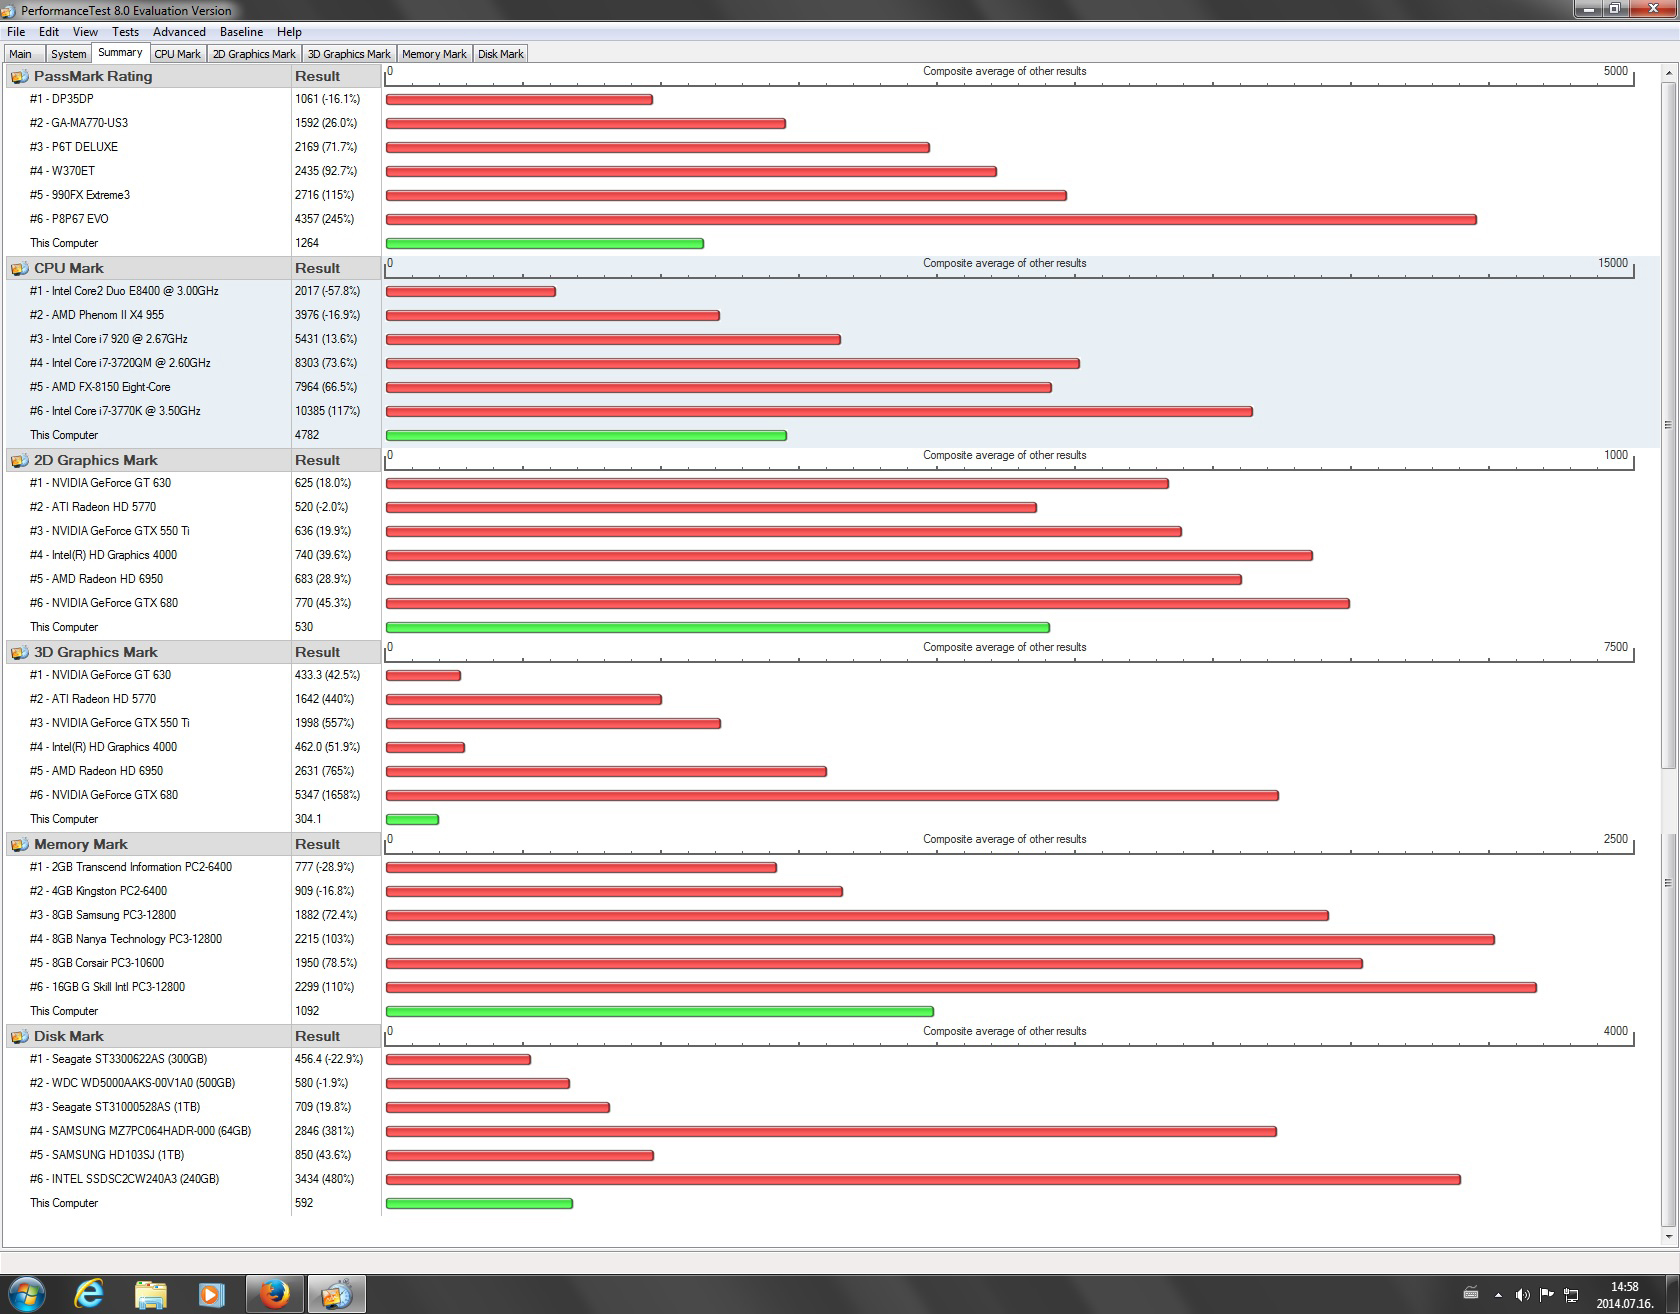Screen dimensions: 1680x1314
Task: Launch Internet Explorer from the taskbar
Action: pos(89,1294)
